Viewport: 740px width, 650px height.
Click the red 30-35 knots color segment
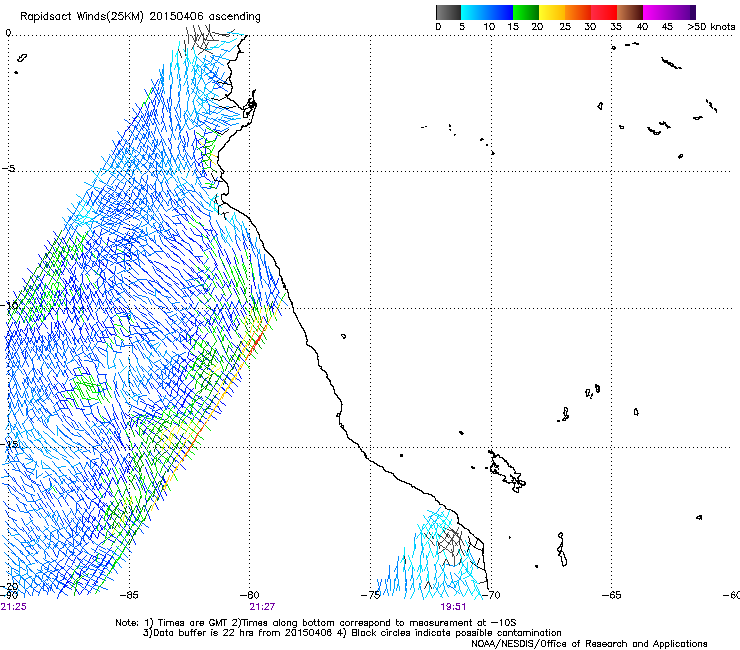pos(604,12)
